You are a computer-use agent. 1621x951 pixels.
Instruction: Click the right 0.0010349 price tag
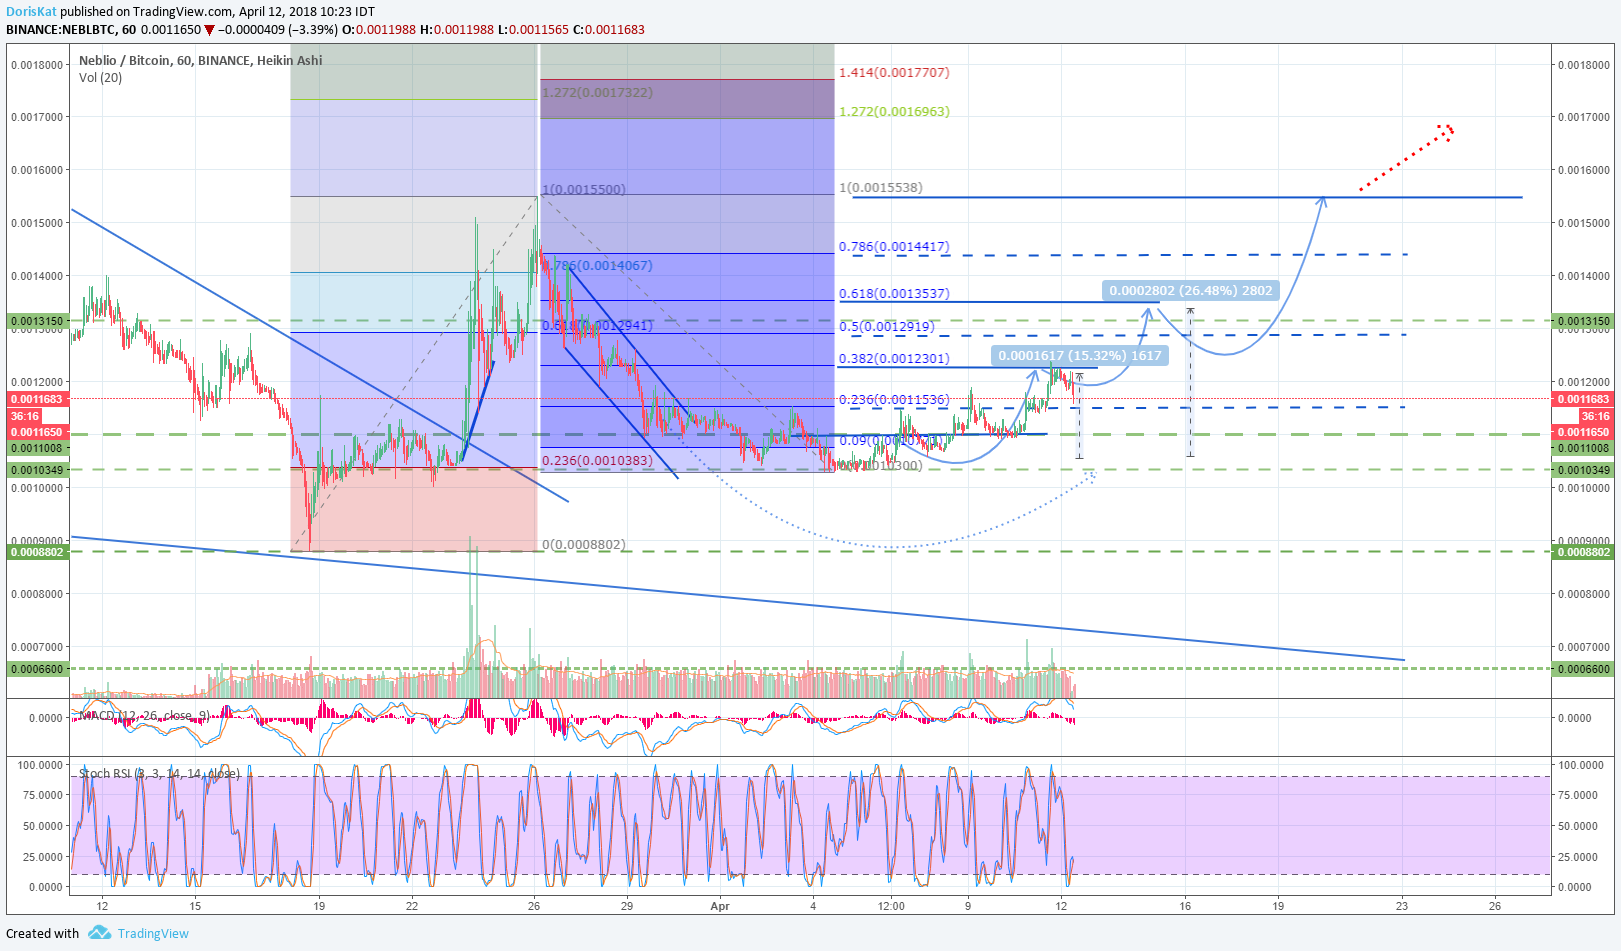click(1583, 470)
